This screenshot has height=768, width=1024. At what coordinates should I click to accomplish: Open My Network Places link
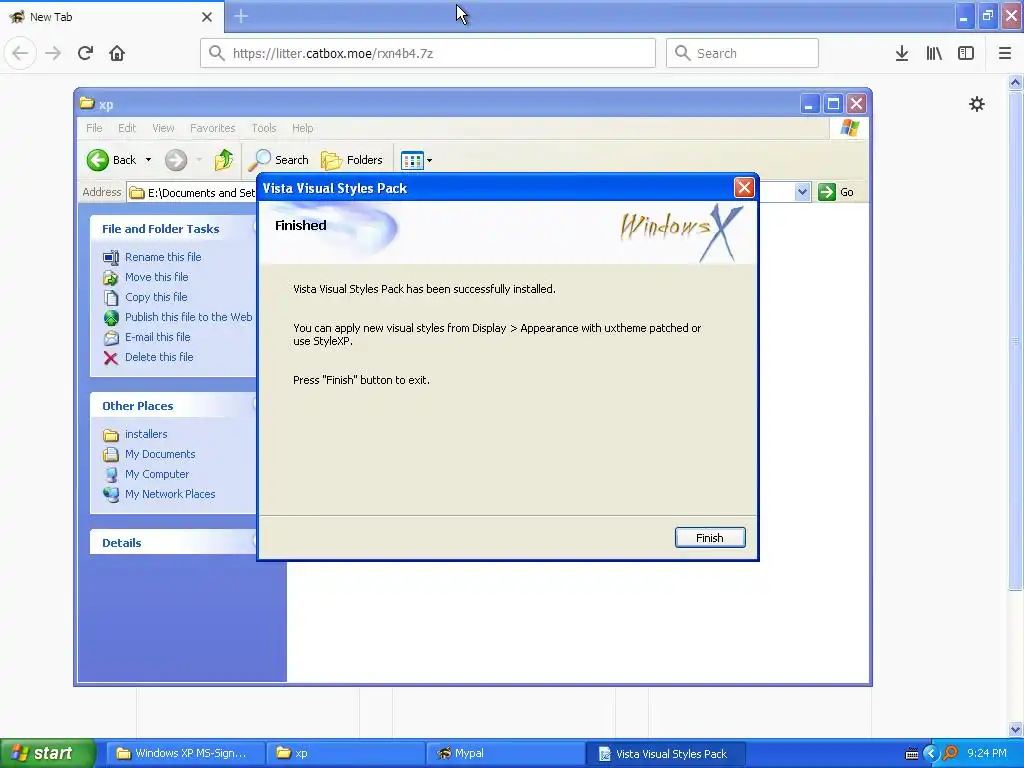pyautogui.click(x=170, y=494)
